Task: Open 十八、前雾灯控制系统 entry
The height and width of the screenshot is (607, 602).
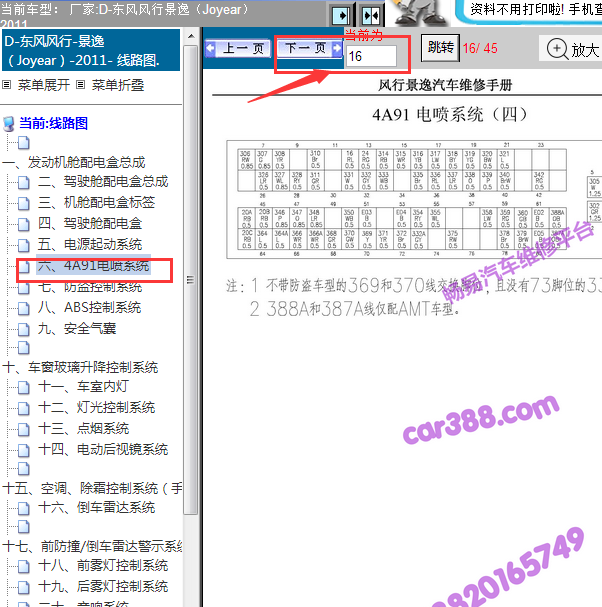Action: click(x=103, y=565)
